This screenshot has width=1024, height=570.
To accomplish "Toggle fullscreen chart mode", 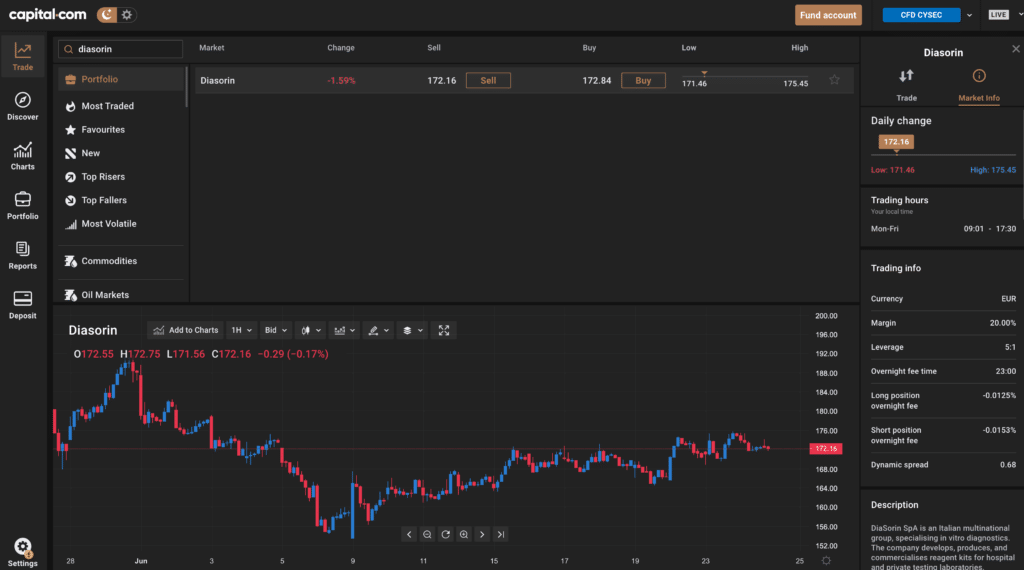I will pyautogui.click(x=444, y=330).
